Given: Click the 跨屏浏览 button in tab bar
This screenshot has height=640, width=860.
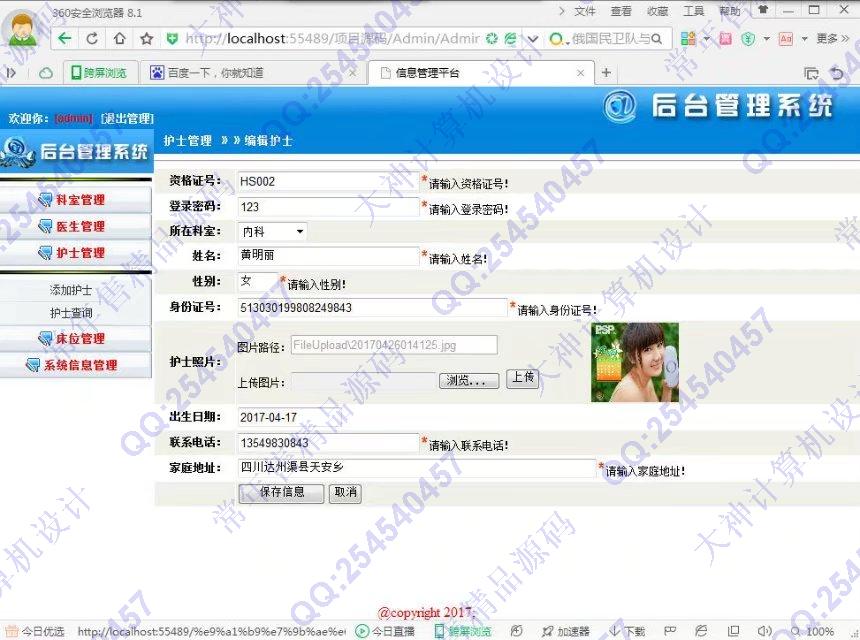Looking at the screenshot, I should [99, 72].
